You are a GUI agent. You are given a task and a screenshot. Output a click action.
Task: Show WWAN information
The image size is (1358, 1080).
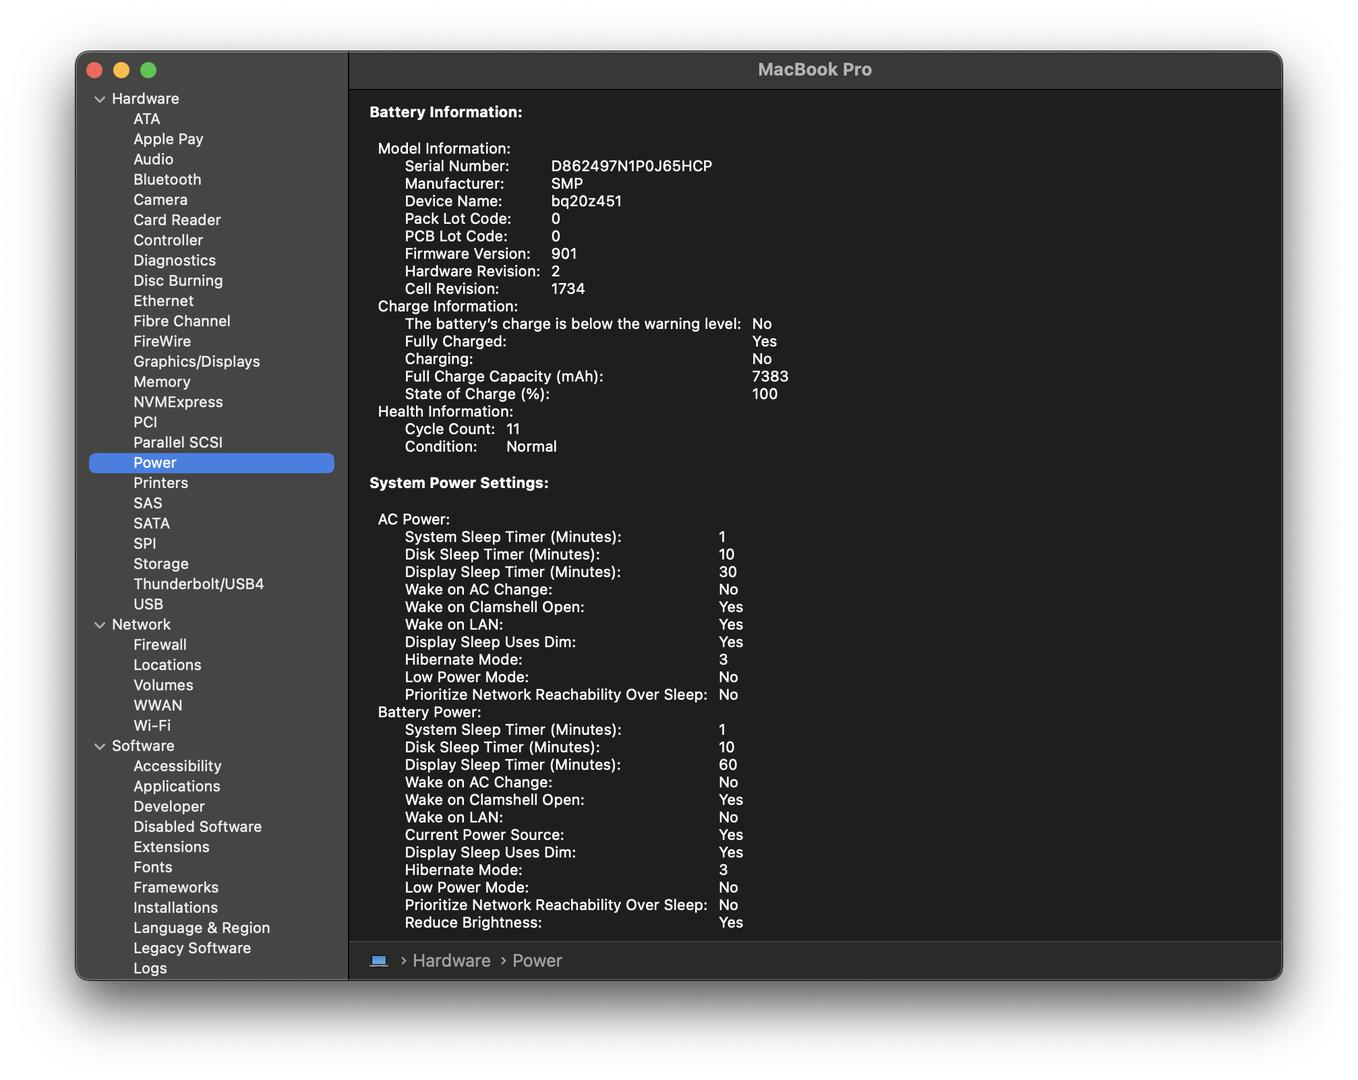(x=157, y=705)
